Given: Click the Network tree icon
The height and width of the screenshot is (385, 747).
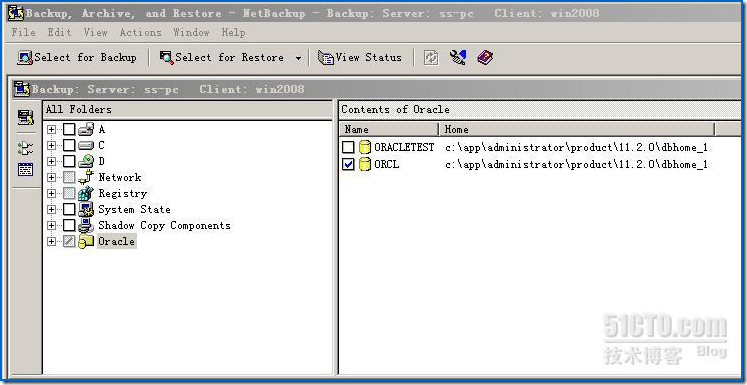Looking at the screenshot, I should point(86,177).
